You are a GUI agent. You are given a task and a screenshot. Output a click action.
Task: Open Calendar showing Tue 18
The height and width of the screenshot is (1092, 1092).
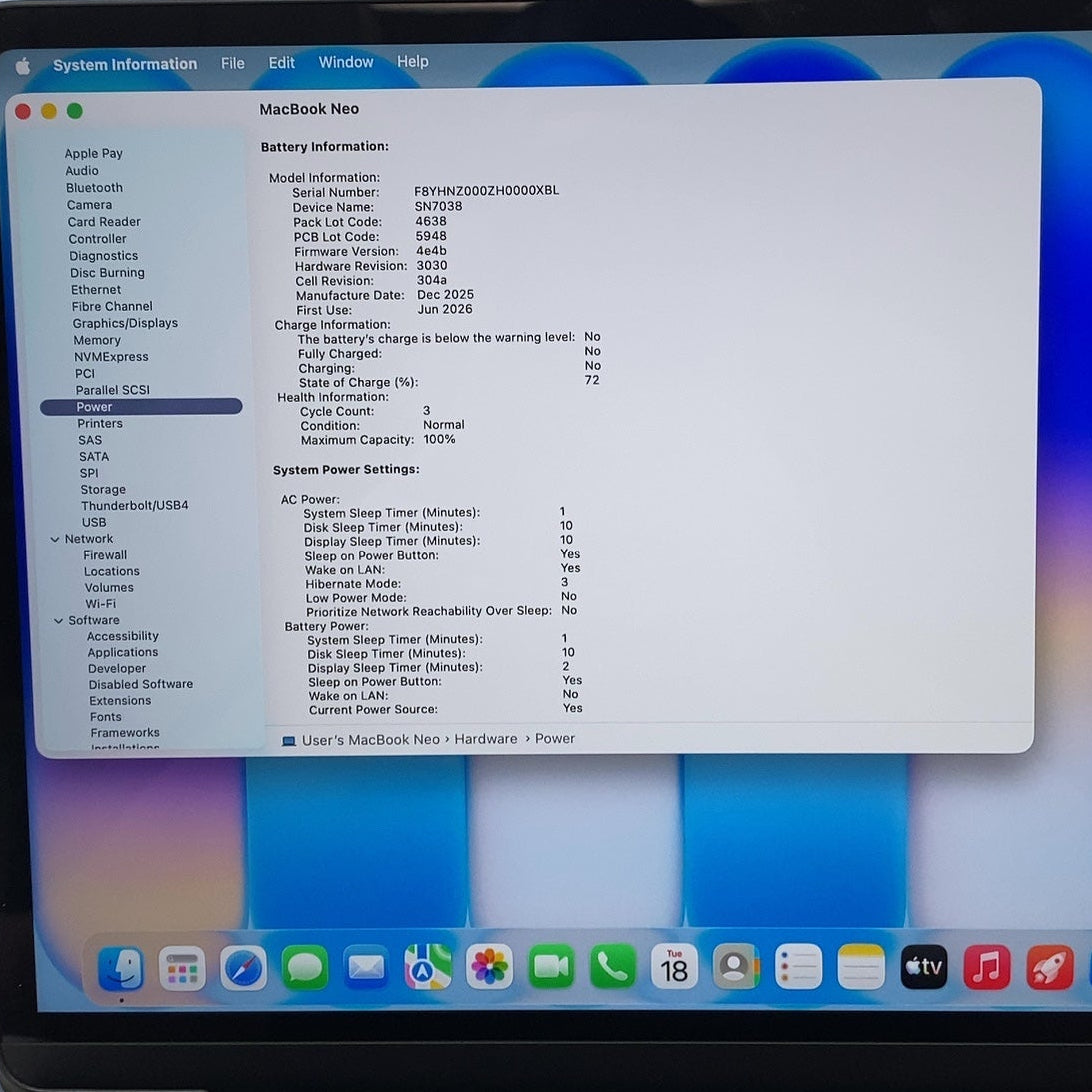click(674, 966)
